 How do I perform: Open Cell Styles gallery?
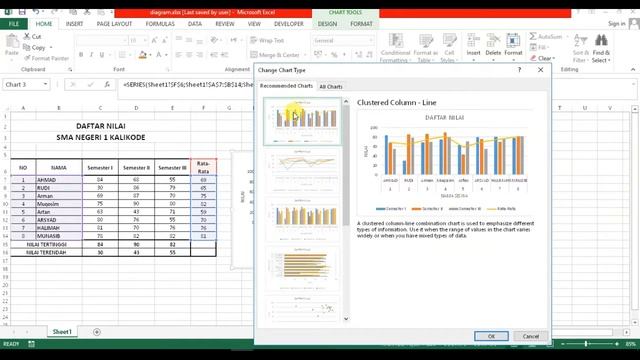point(449,48)
